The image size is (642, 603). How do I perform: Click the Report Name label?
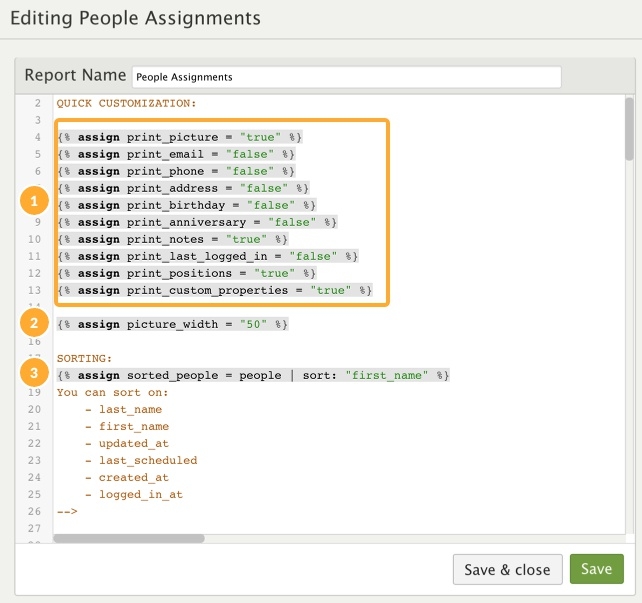[x=75, y=75]
